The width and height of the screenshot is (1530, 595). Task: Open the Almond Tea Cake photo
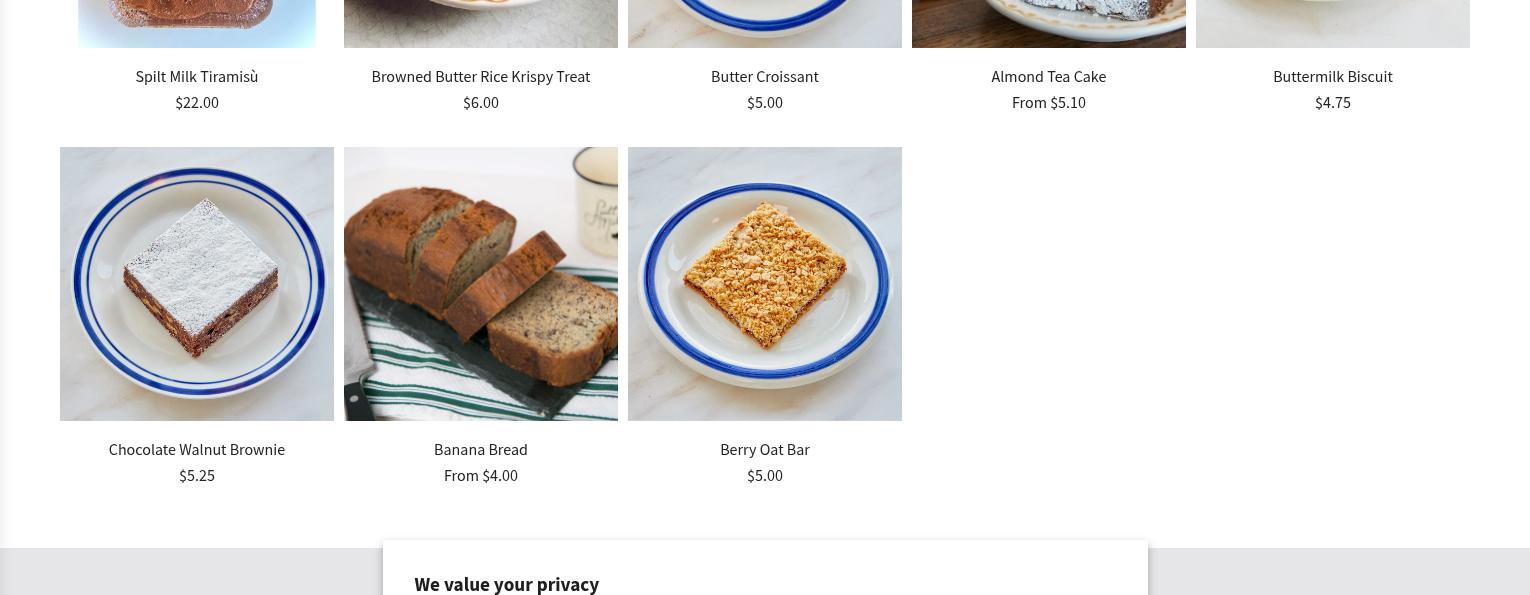click(x=1049, y=23)
